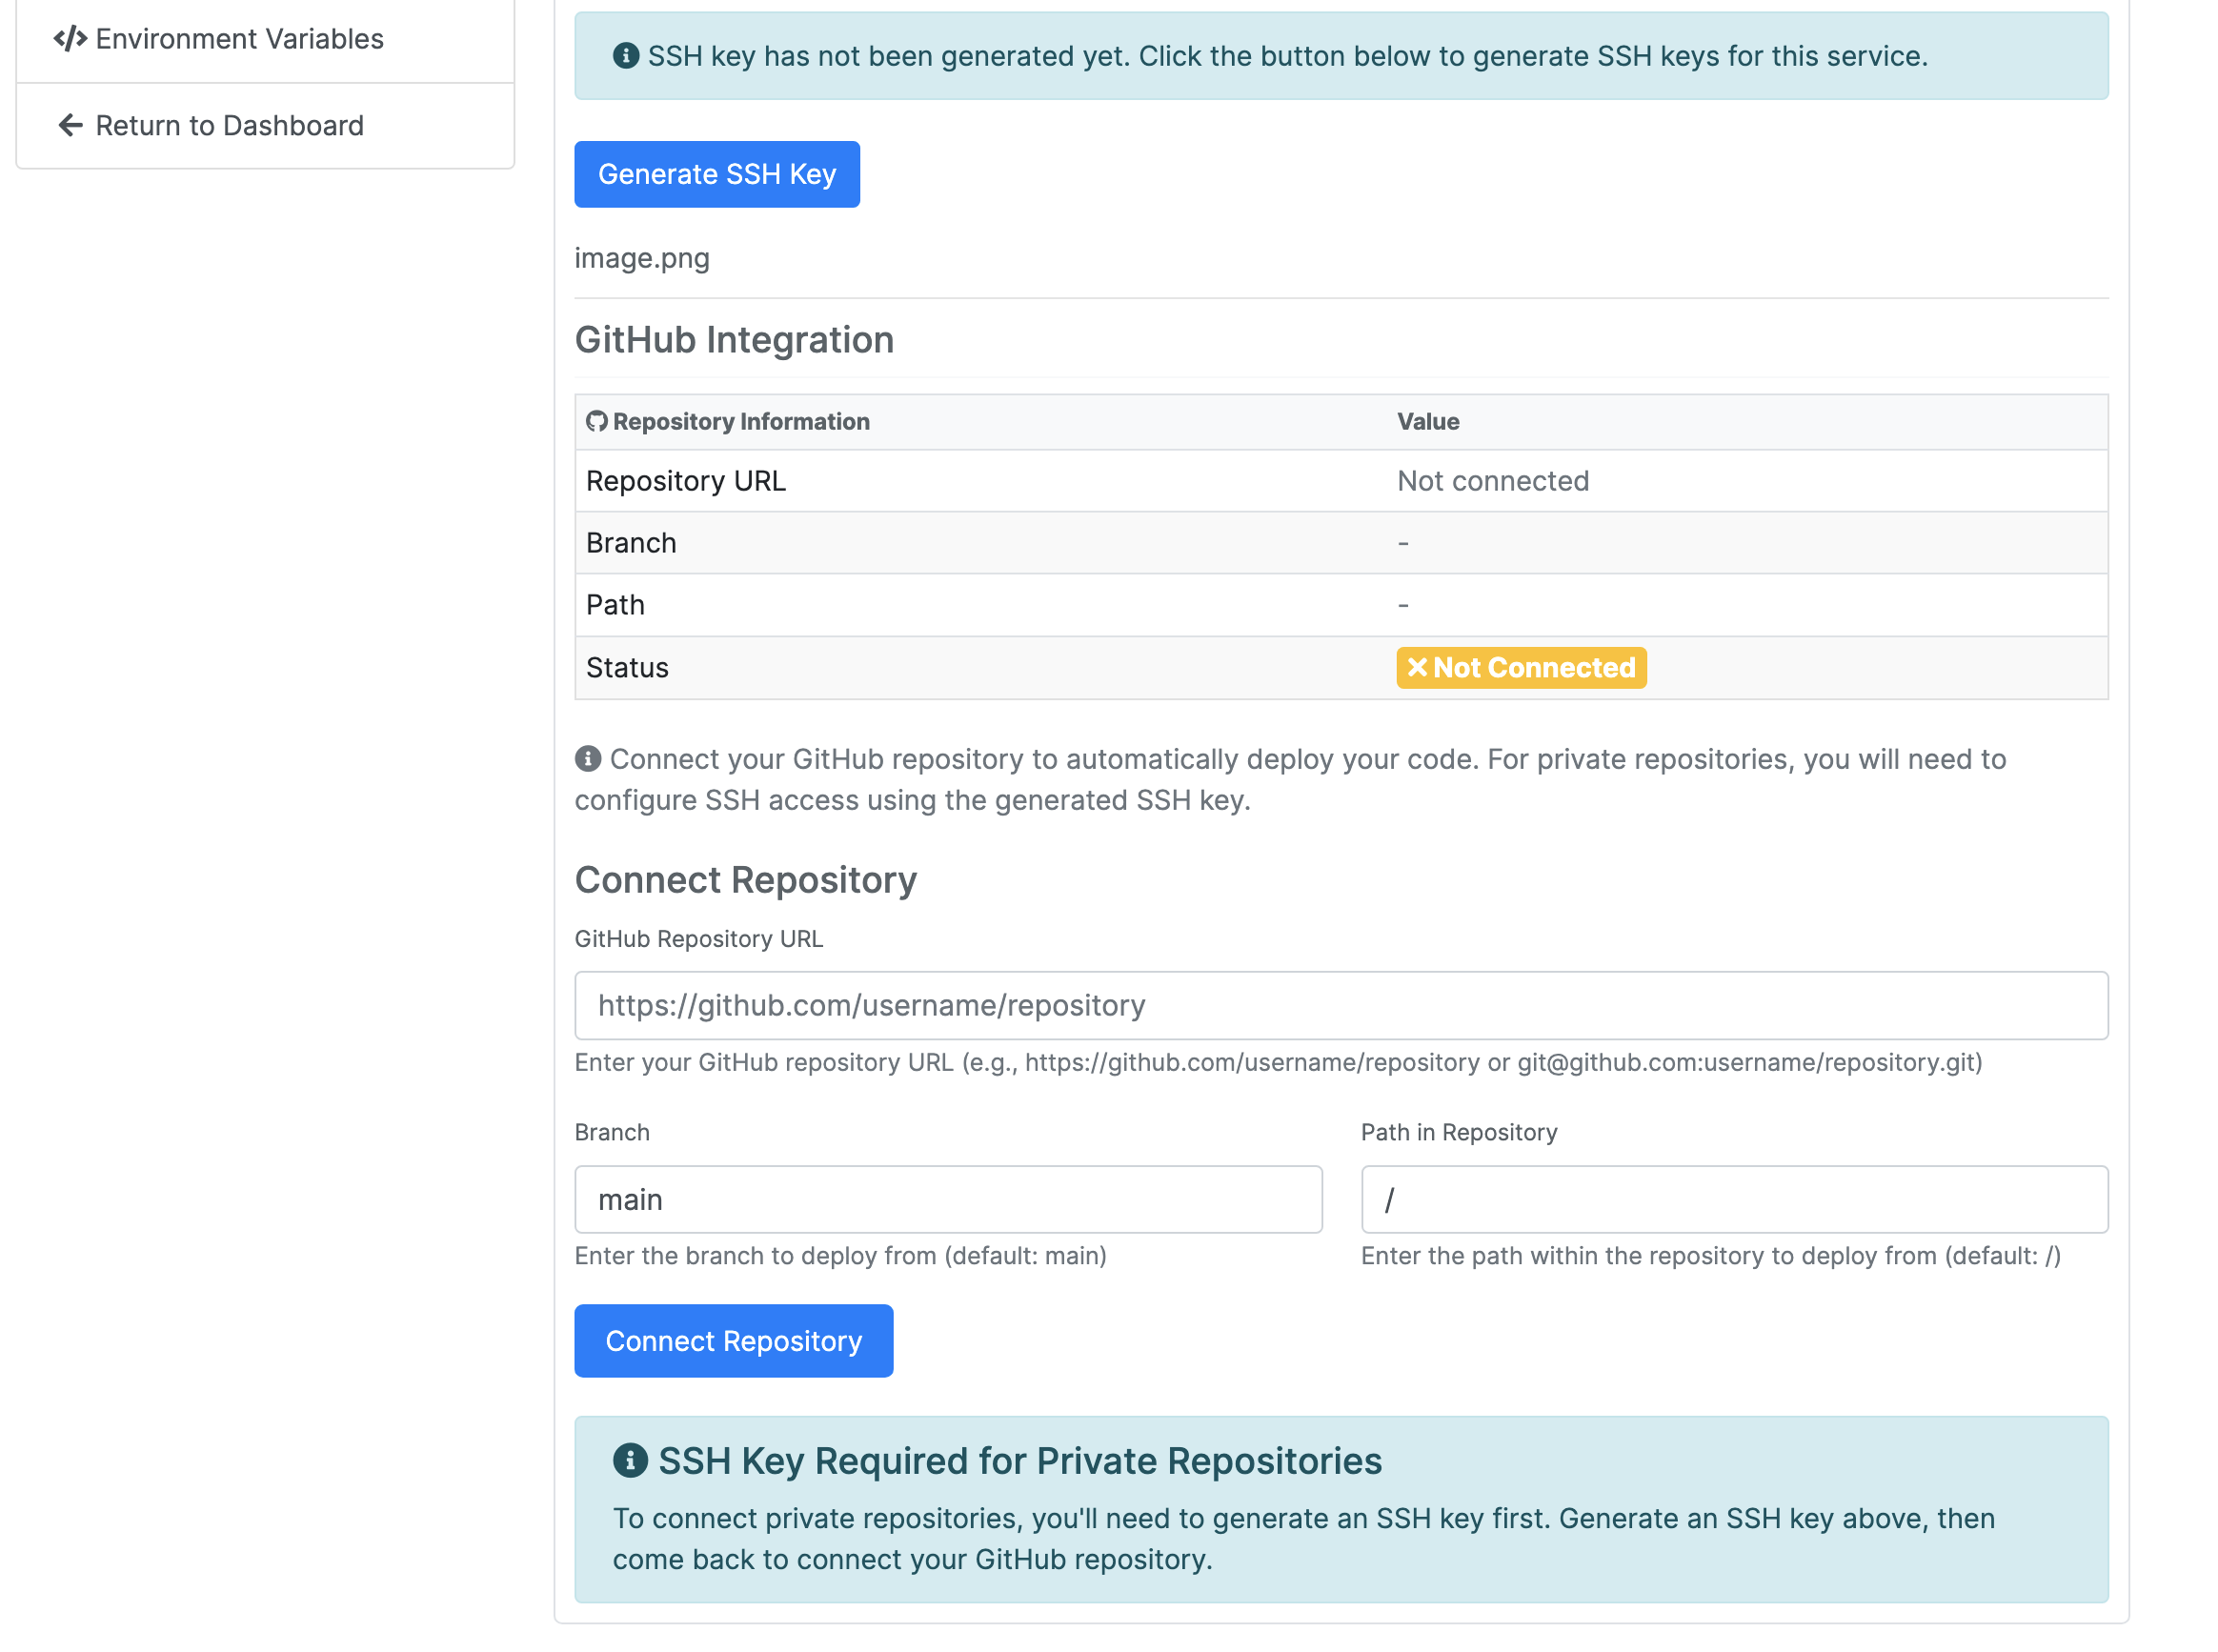Viewport: 2218px width, 1652px height.
Task: Click the Branch input containing main
Action: (x=948, y=1199)
